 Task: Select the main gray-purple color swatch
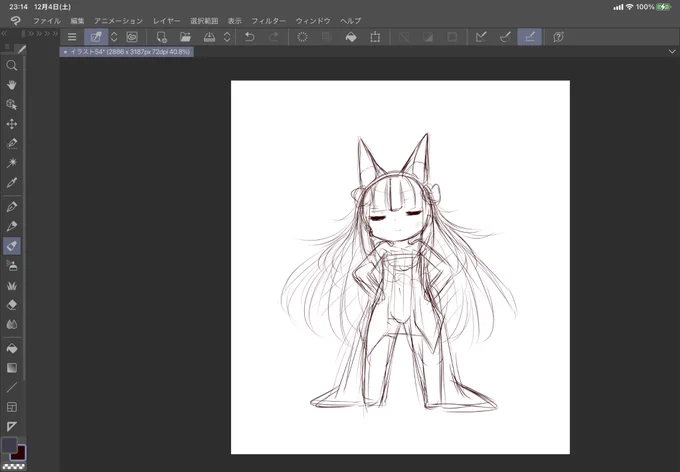coord(9,445)
